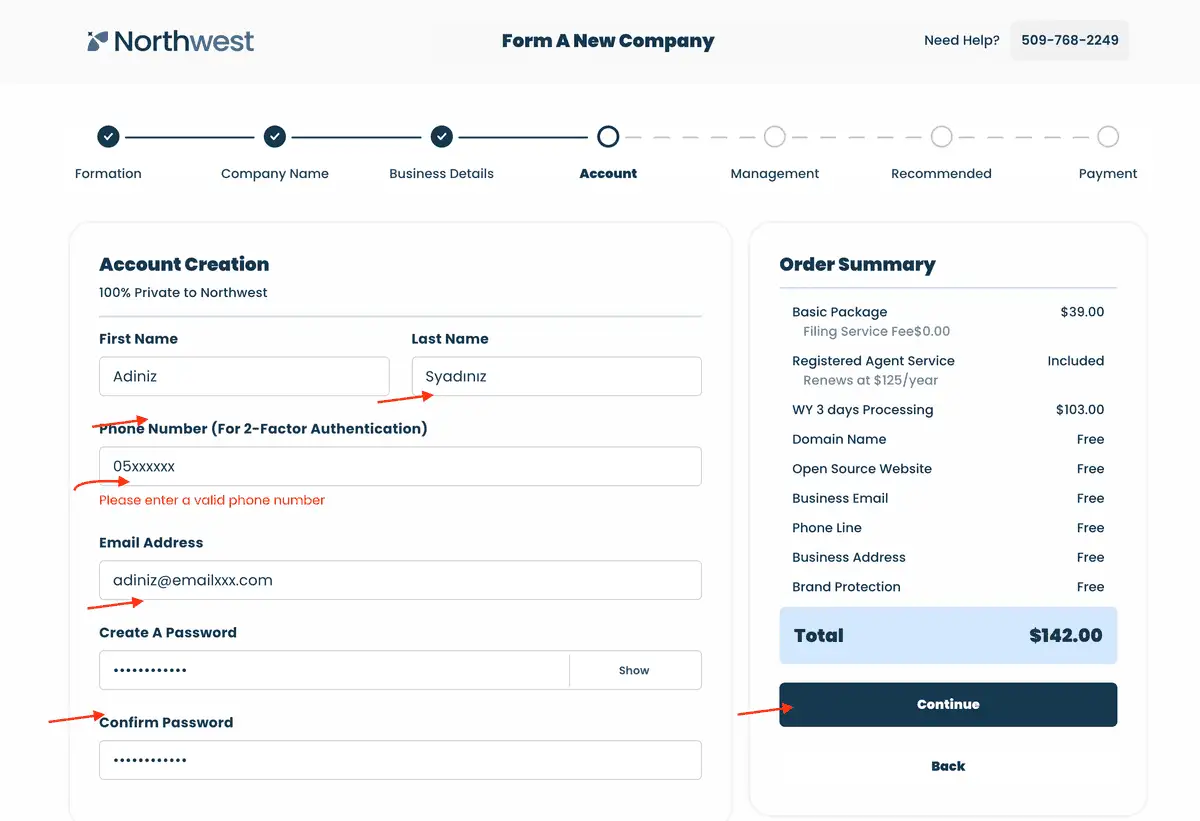Click the First Name input field

[244, 377]
